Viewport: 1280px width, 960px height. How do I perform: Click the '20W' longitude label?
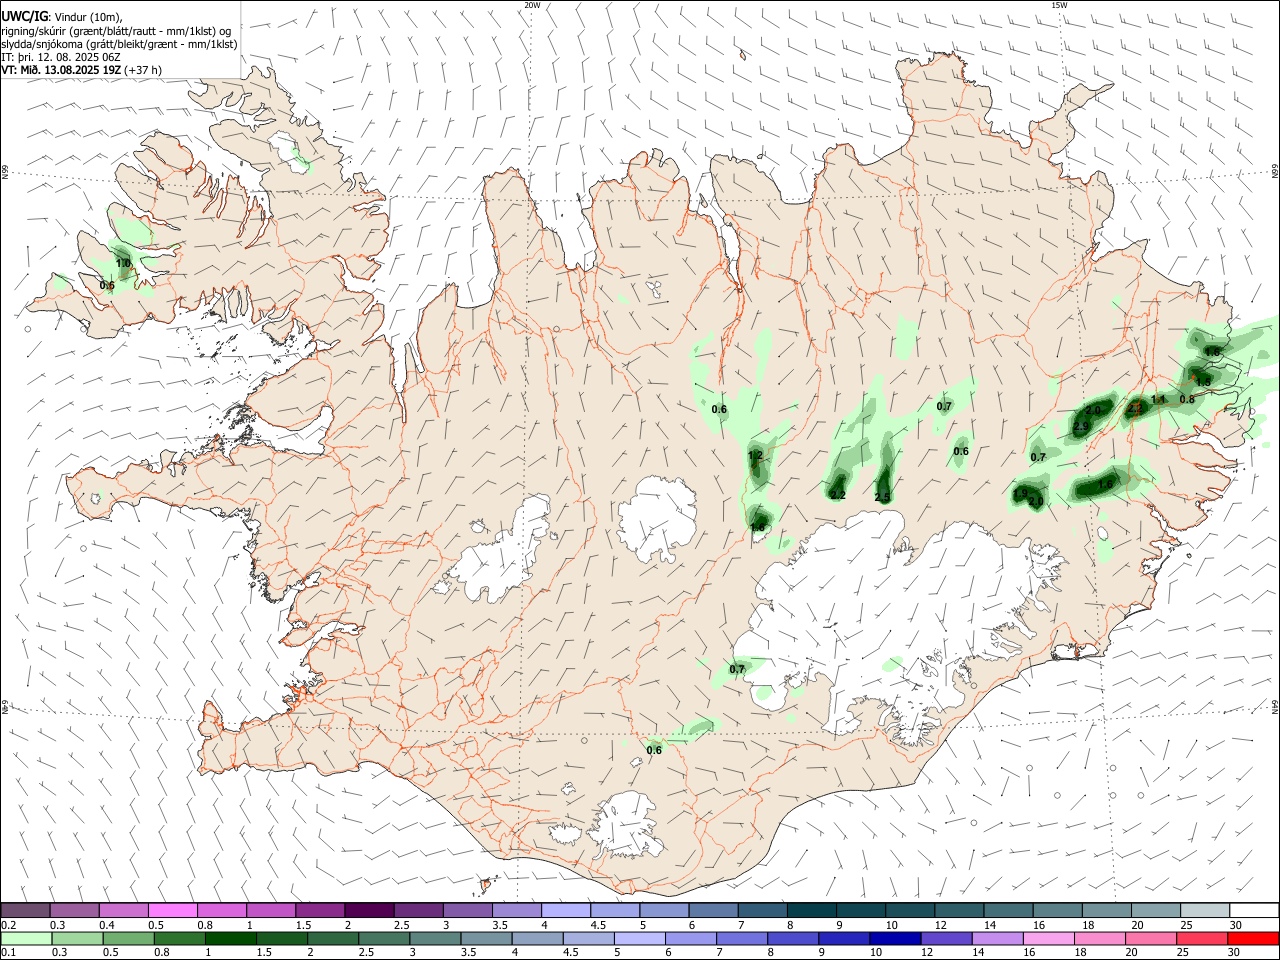533,5
